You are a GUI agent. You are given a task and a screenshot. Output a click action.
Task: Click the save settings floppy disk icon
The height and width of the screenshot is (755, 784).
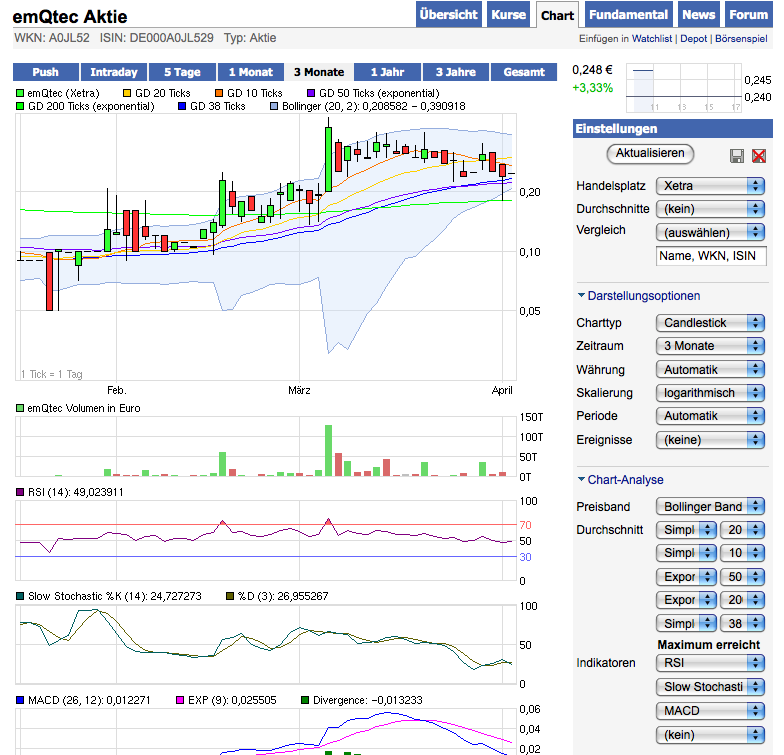pos(736,156)
